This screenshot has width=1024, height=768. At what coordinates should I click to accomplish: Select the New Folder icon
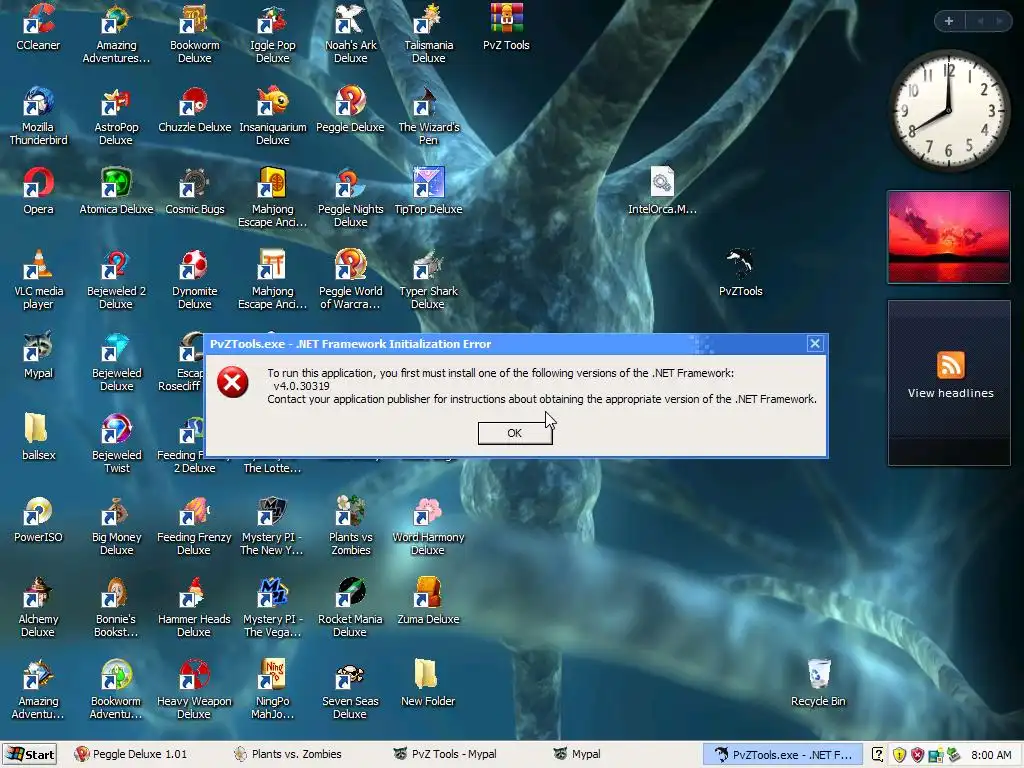pos(428,684)
